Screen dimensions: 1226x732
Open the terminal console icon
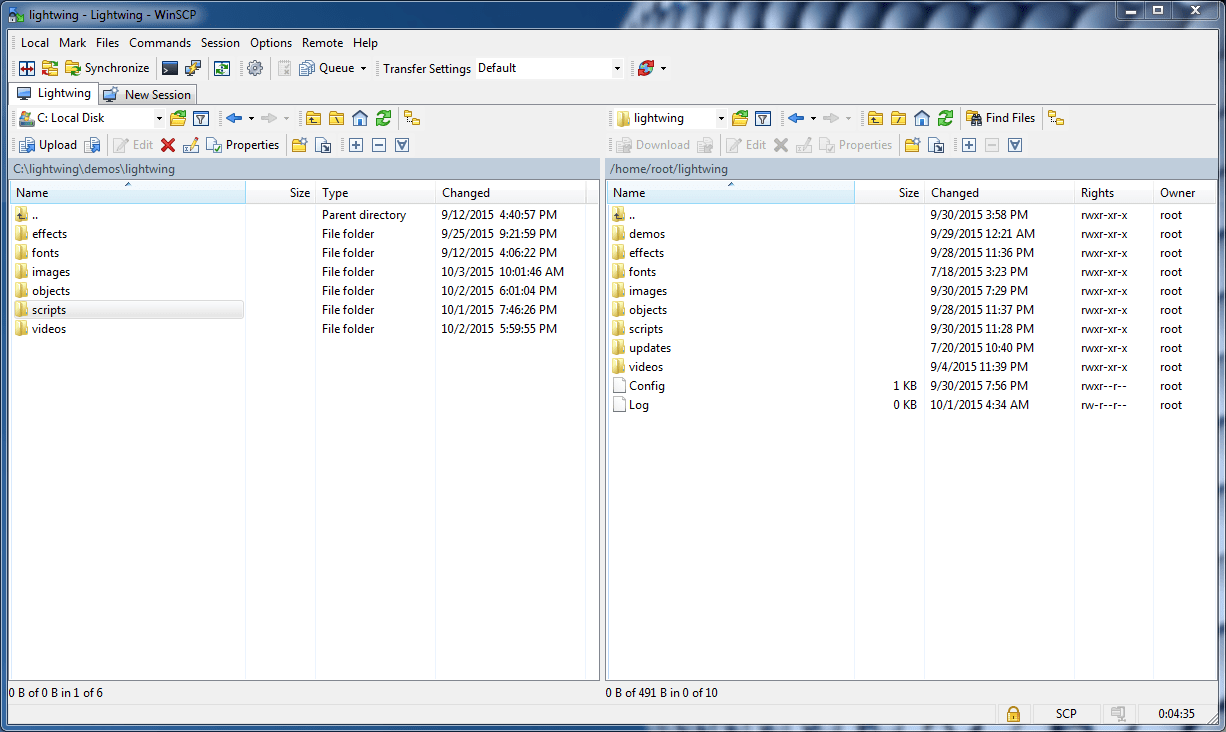point(170,68)
